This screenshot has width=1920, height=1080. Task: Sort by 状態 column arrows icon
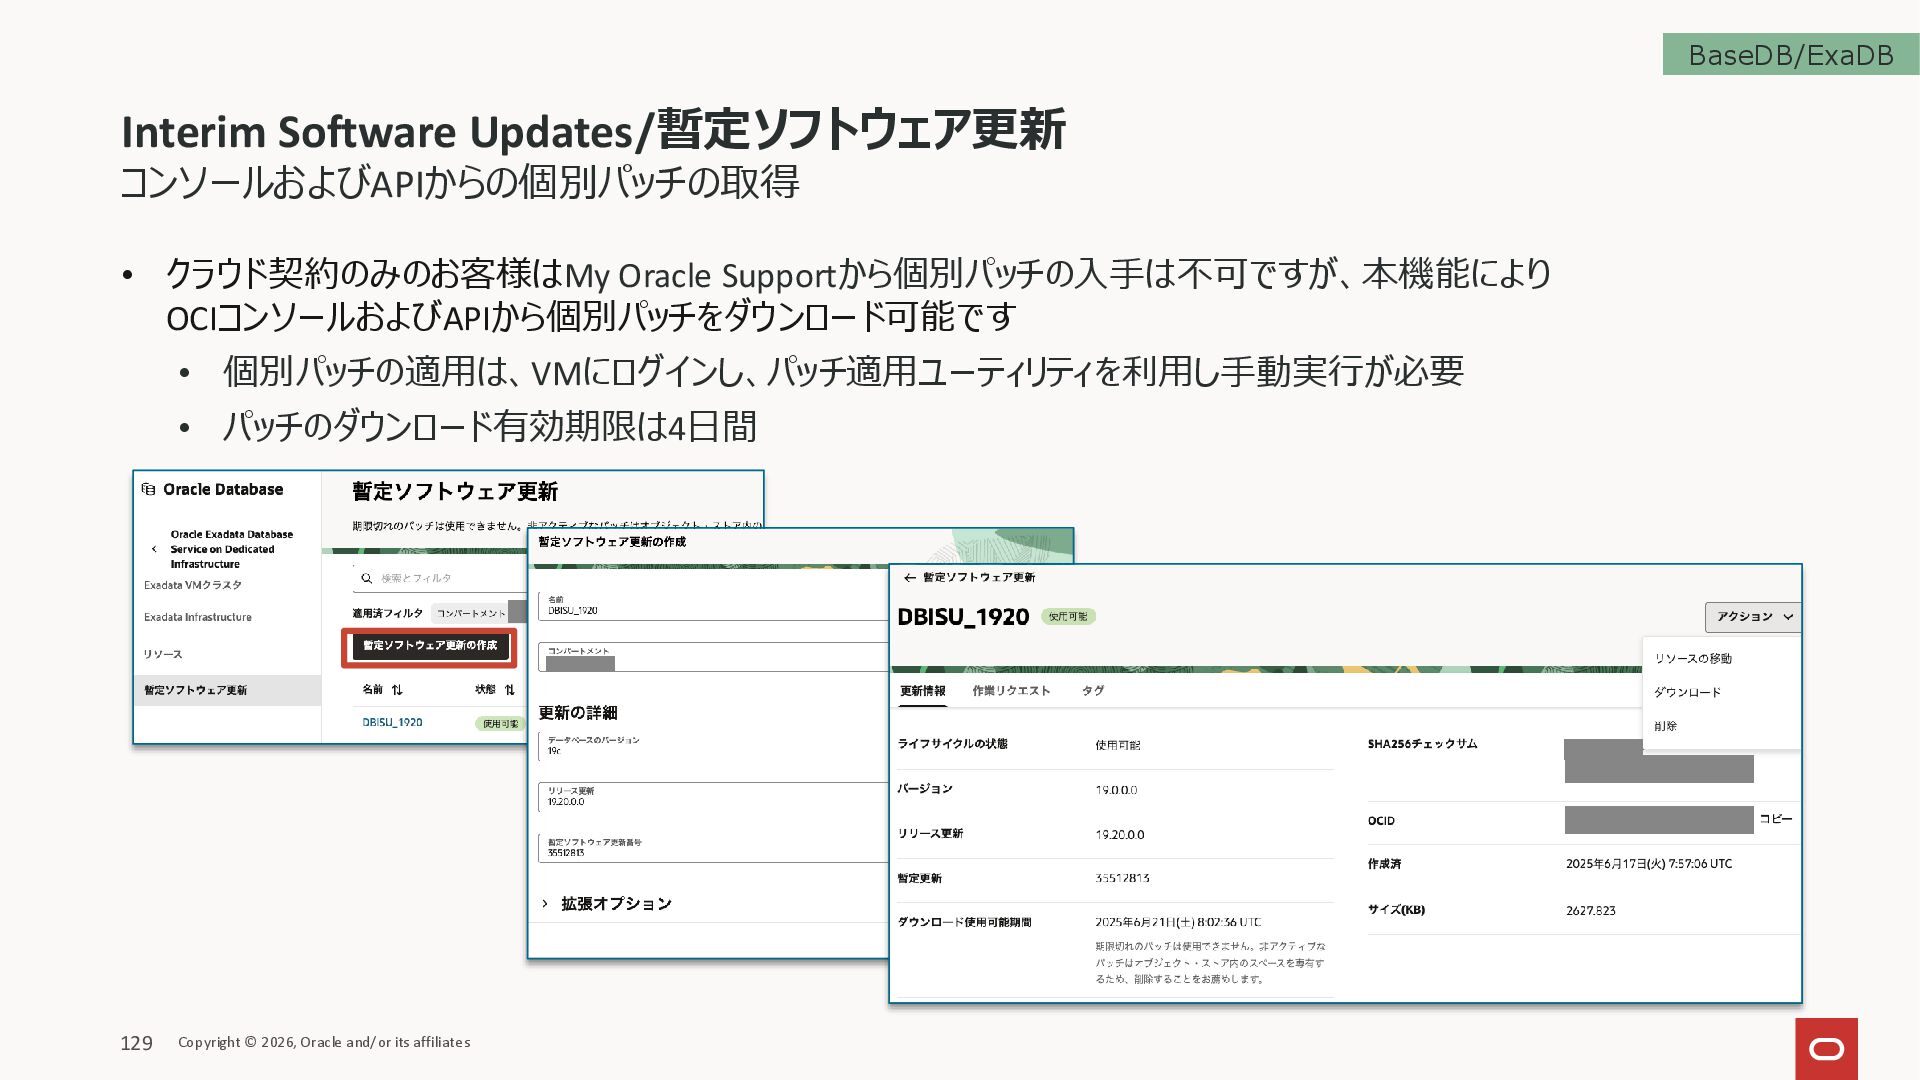[510, 690]
